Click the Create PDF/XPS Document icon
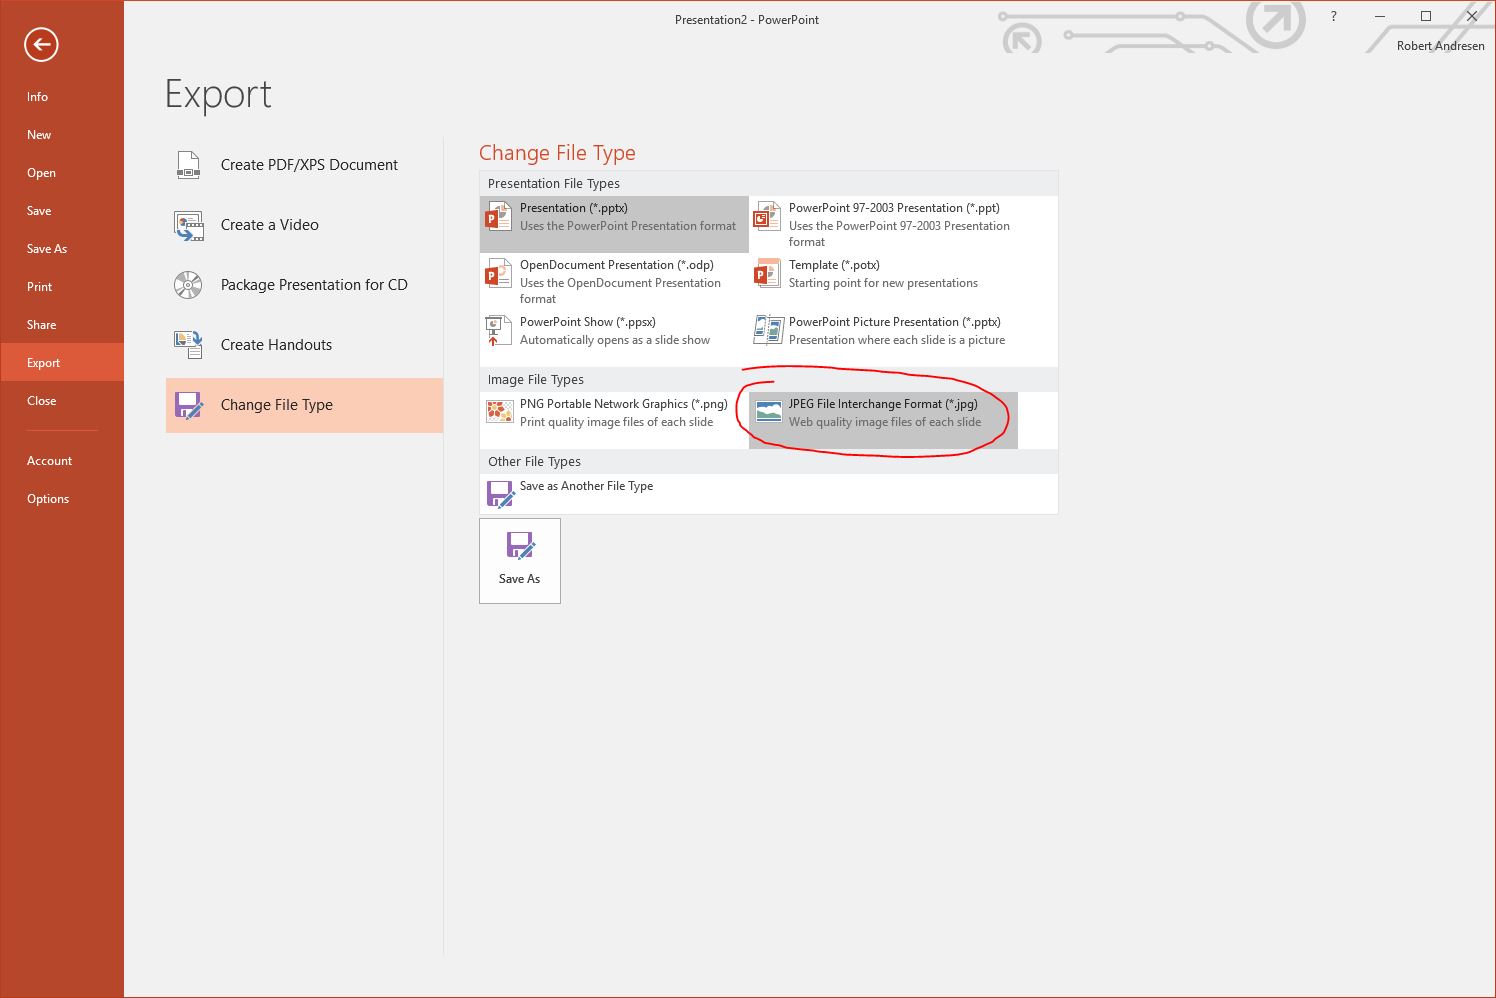The height and width of the screenshot is (998, 1496). pyautogui.click(x=188, y=165)
